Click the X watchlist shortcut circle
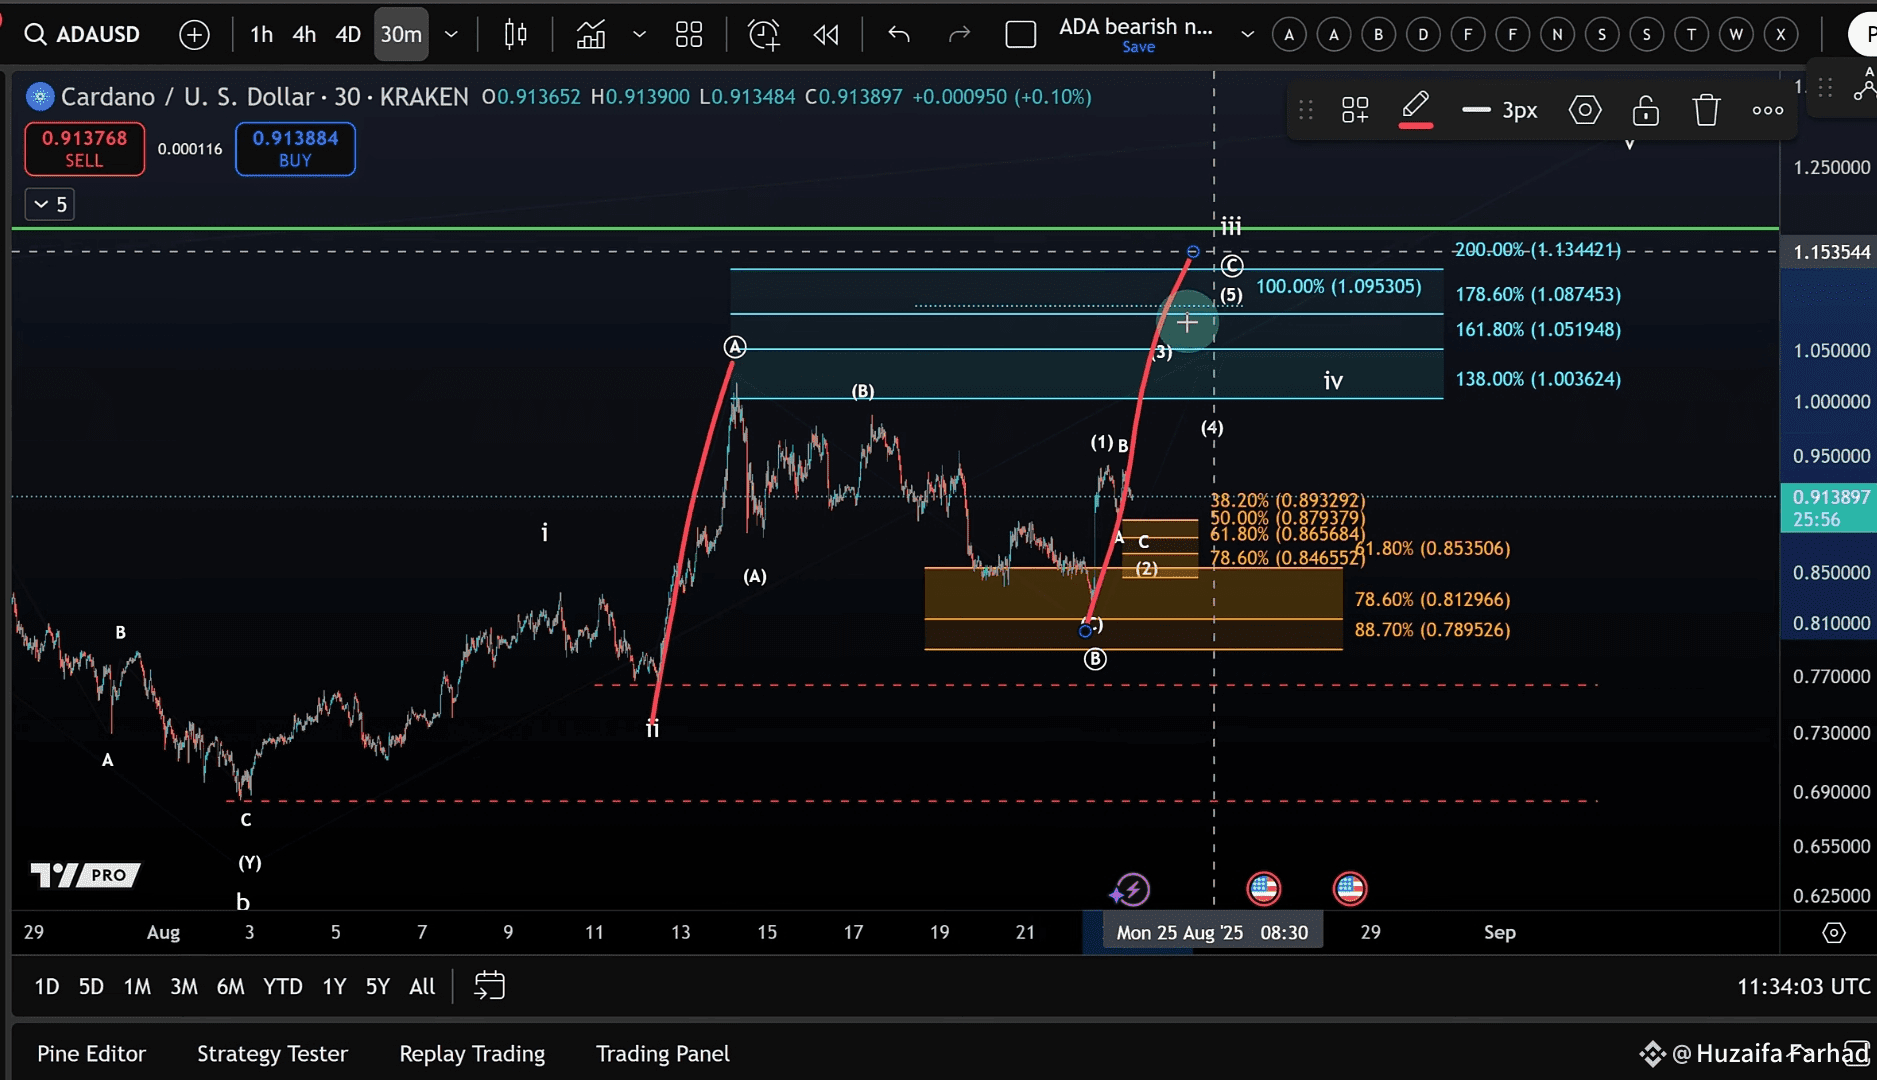The image size is (1877, 1080). coord(1781,35)
